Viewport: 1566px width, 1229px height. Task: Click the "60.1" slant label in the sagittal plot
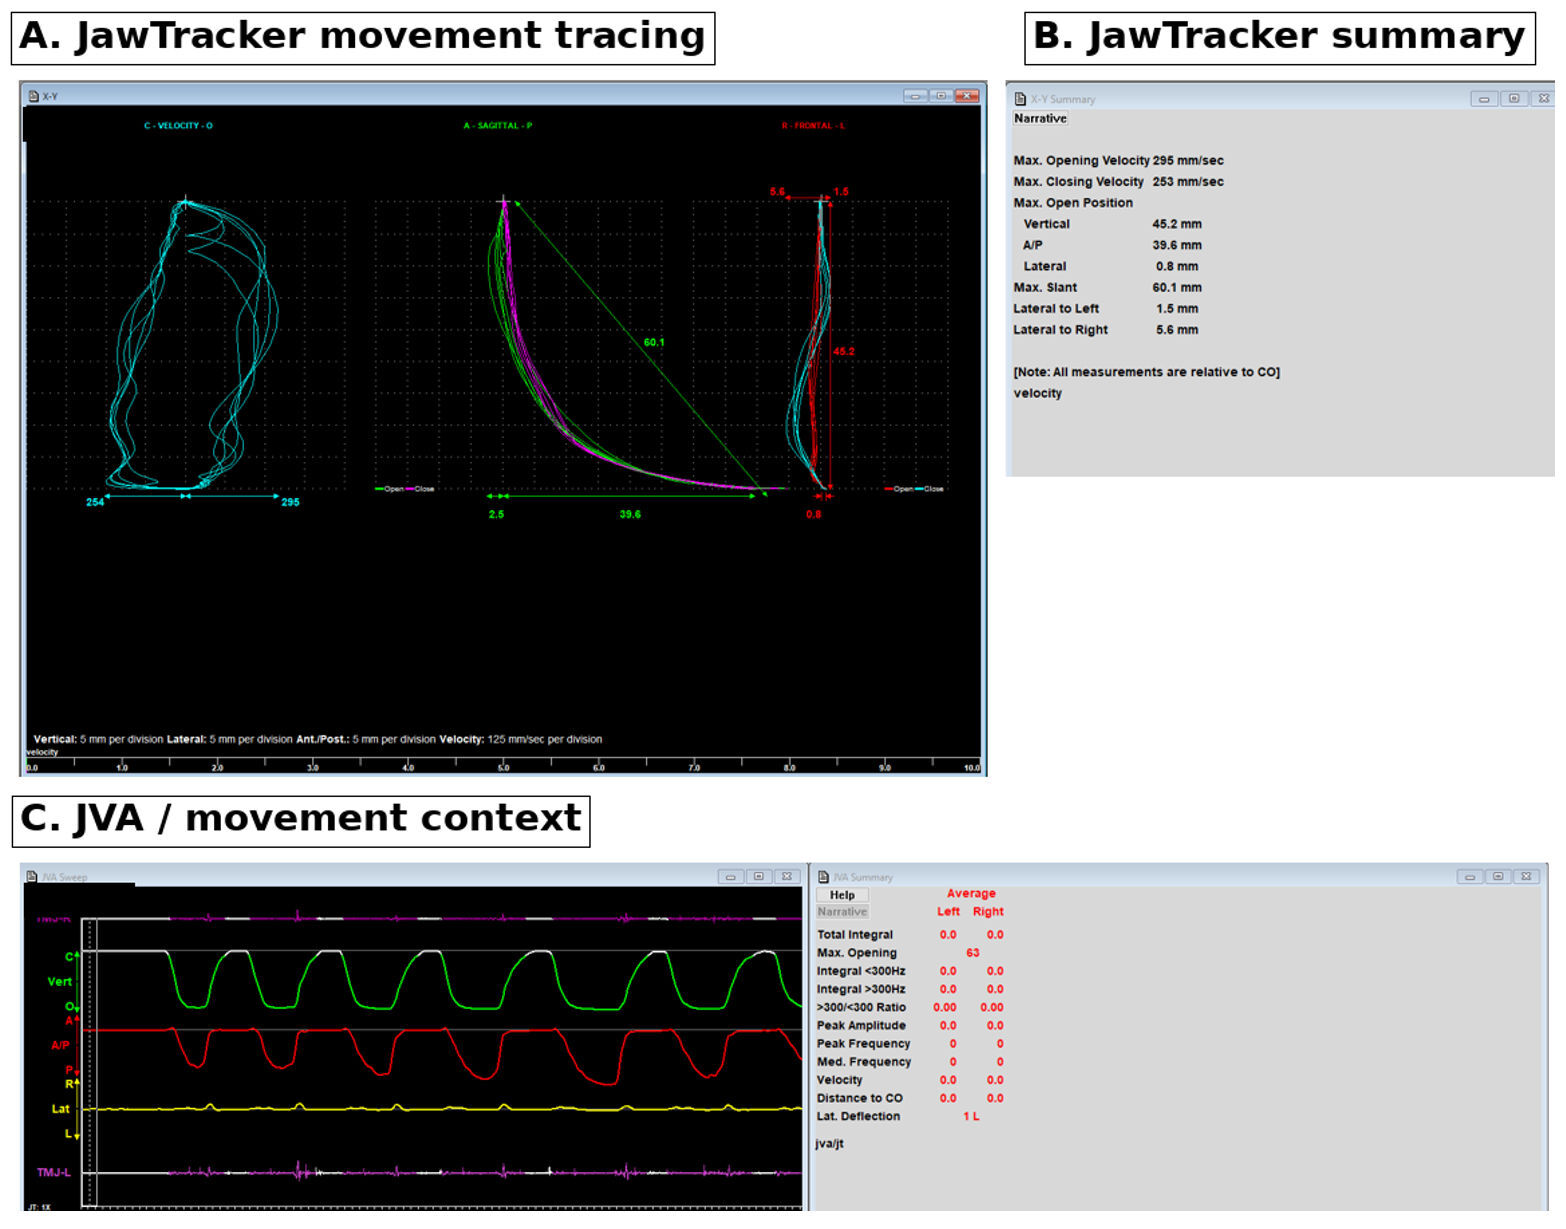tap(654, 342)
